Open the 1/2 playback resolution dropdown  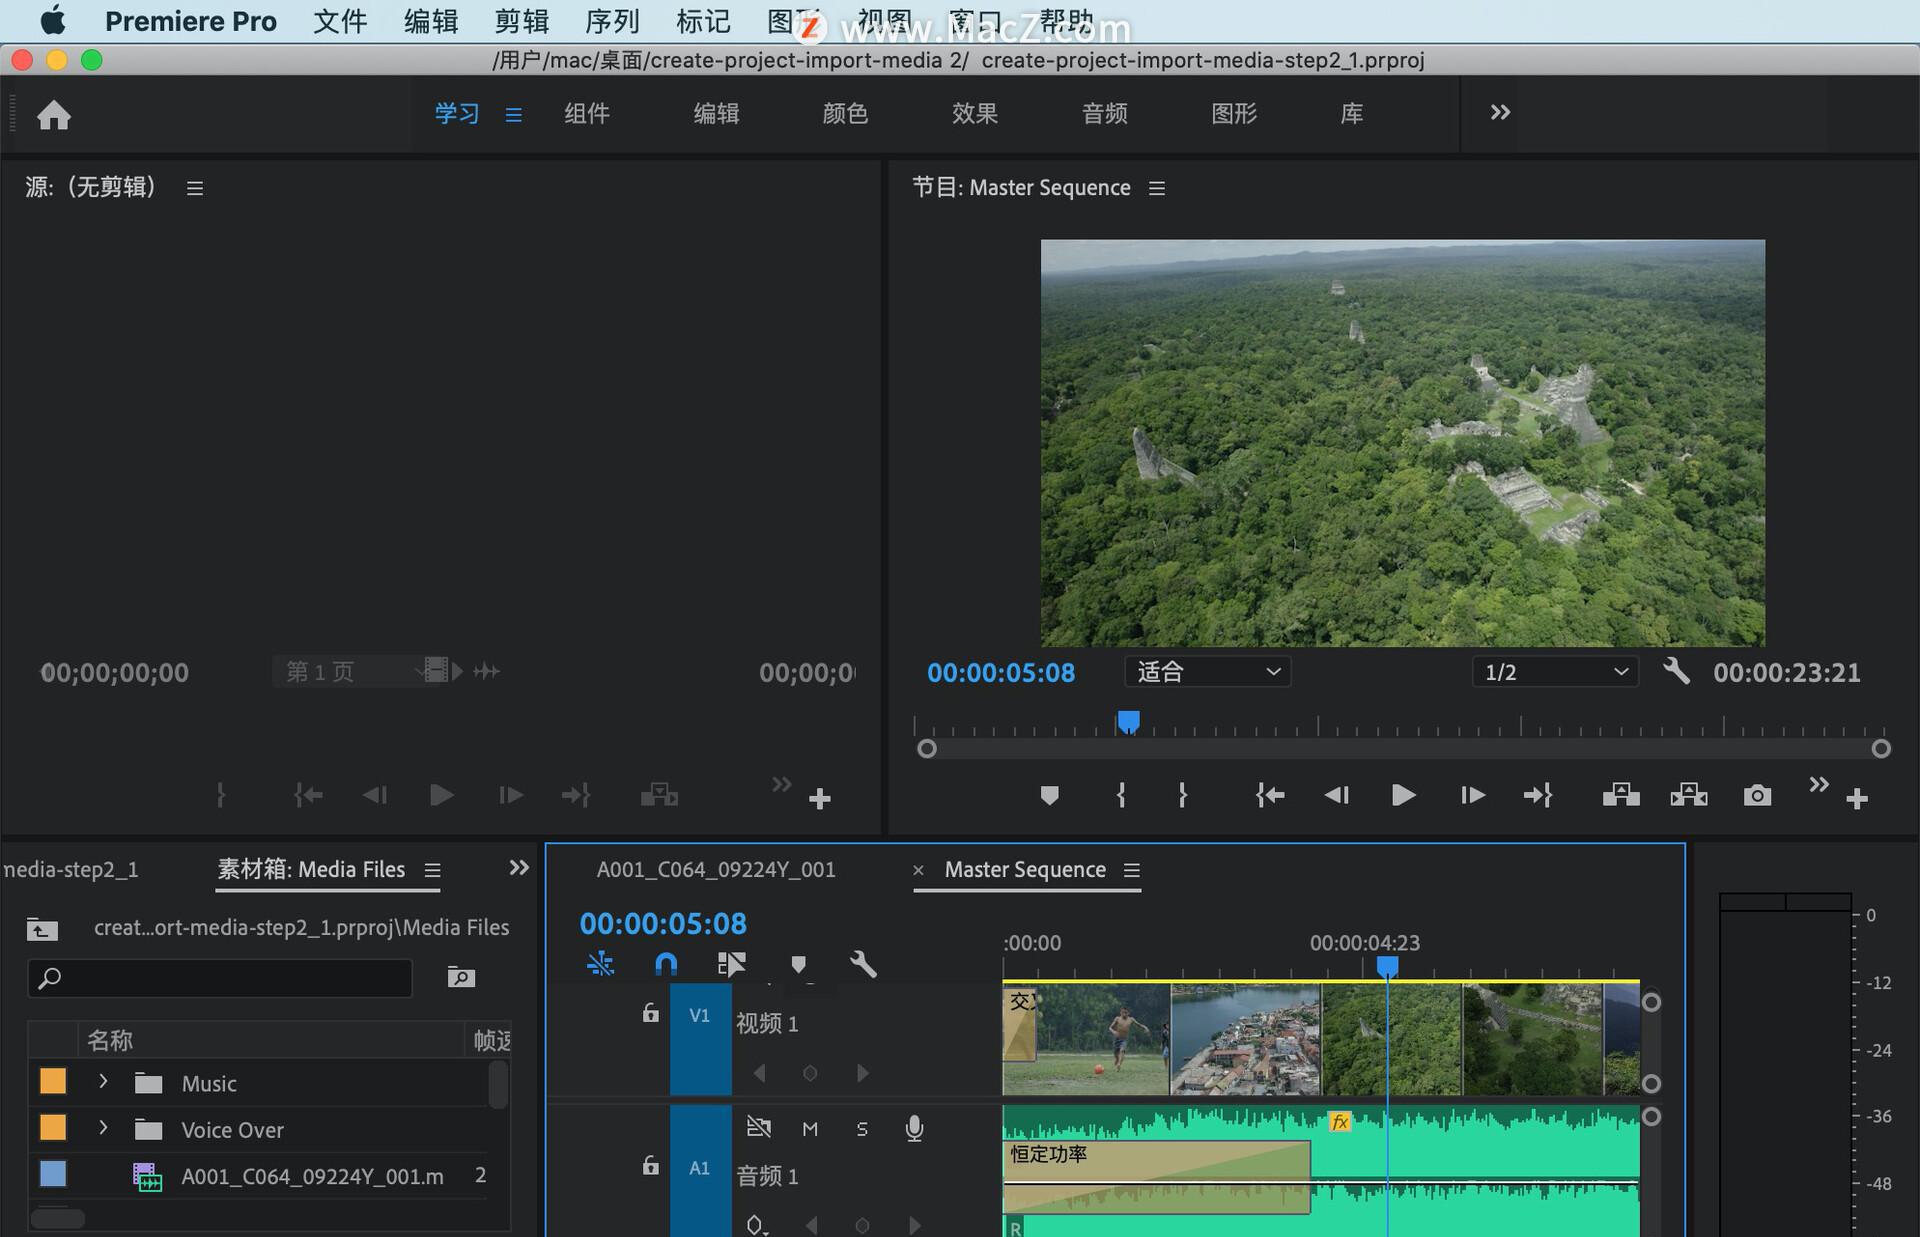[1555, 672]
